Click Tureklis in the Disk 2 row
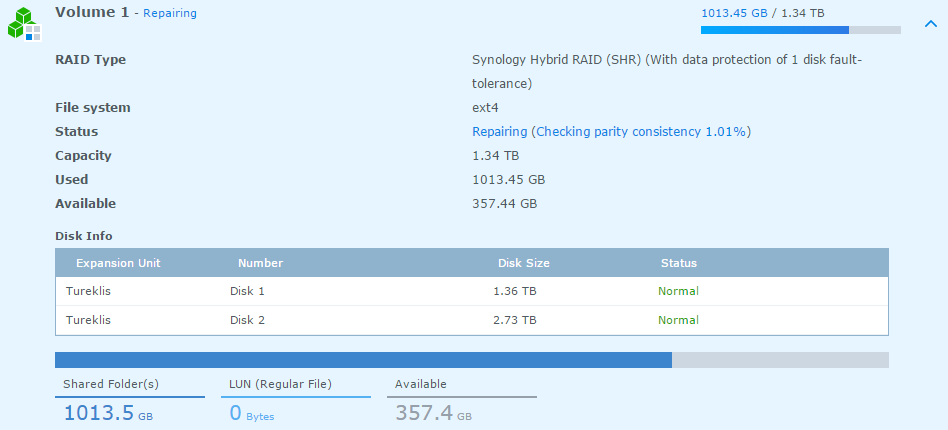This screenshot has height=430, width=948. click(x=88, y=320)
